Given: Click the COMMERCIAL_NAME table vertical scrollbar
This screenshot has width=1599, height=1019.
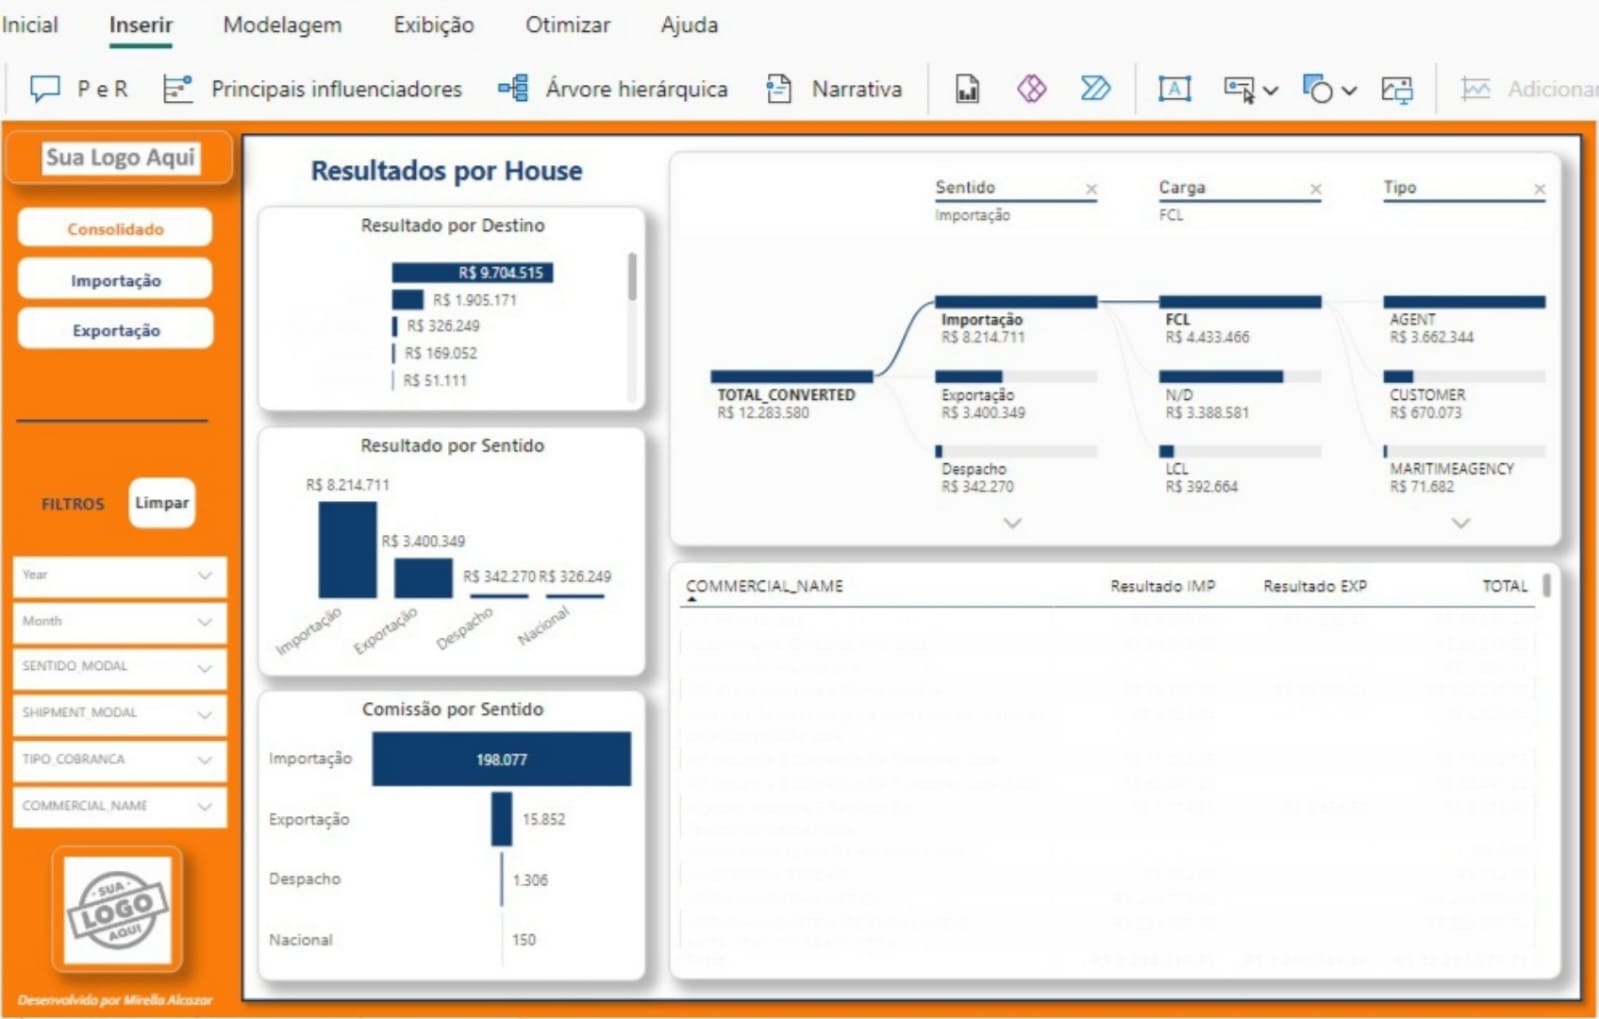Looking at the screenshot, I should click(x=1546, y=585).
